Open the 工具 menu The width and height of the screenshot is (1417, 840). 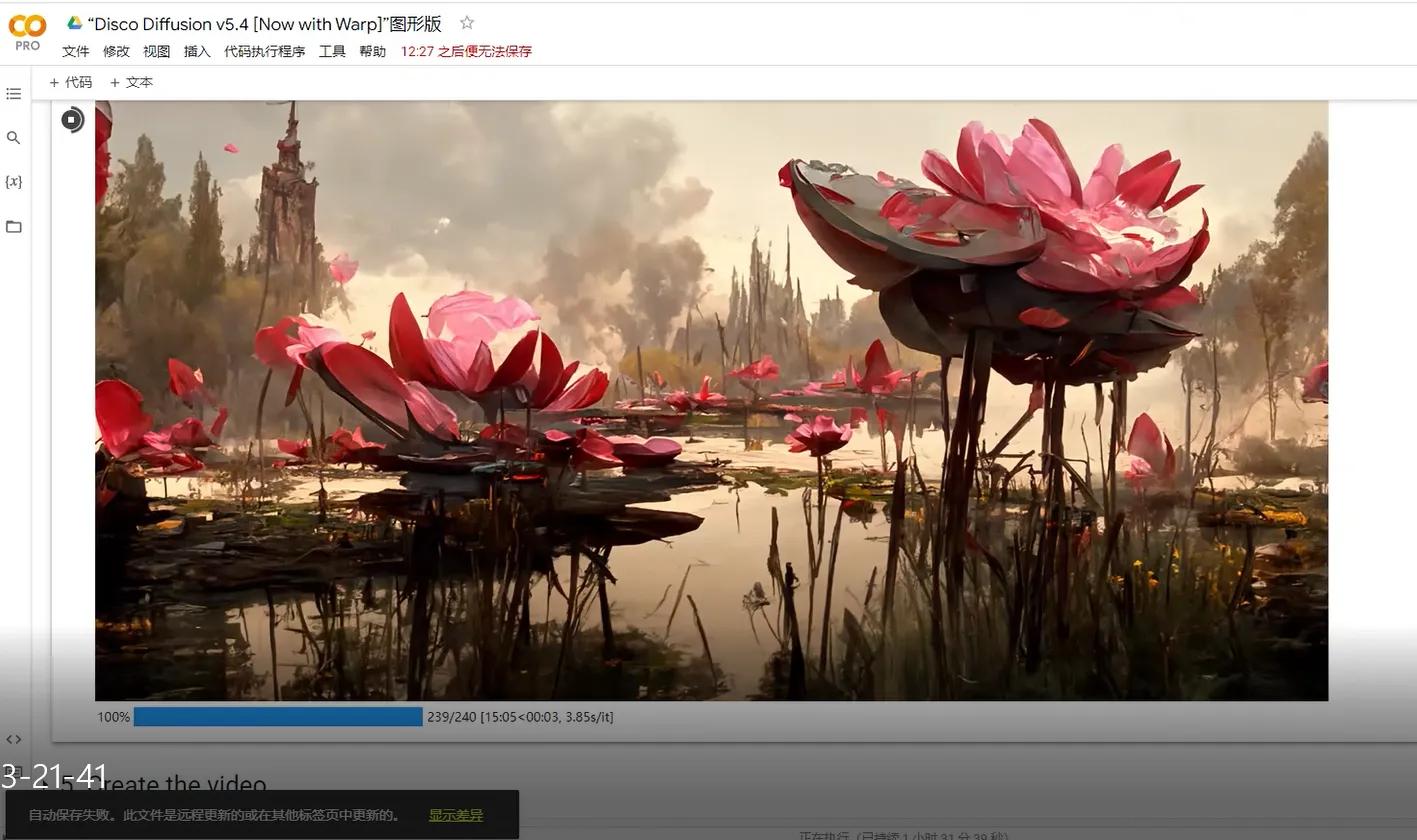point(332,51)
